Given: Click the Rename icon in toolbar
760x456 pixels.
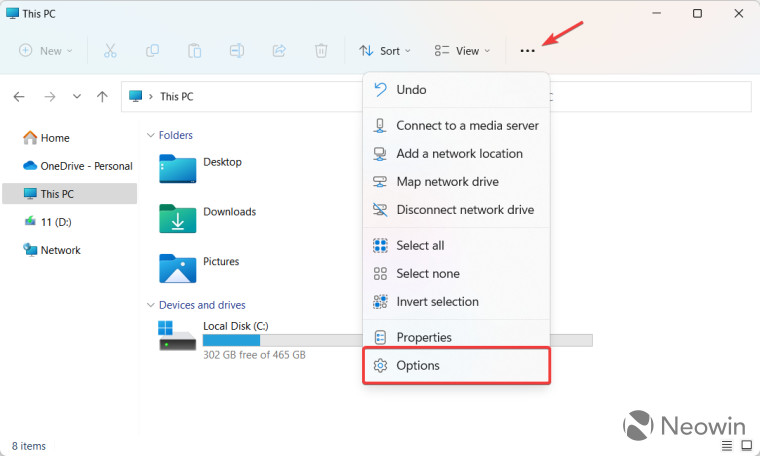Looking at the screenshot, I should coord(237,50).
